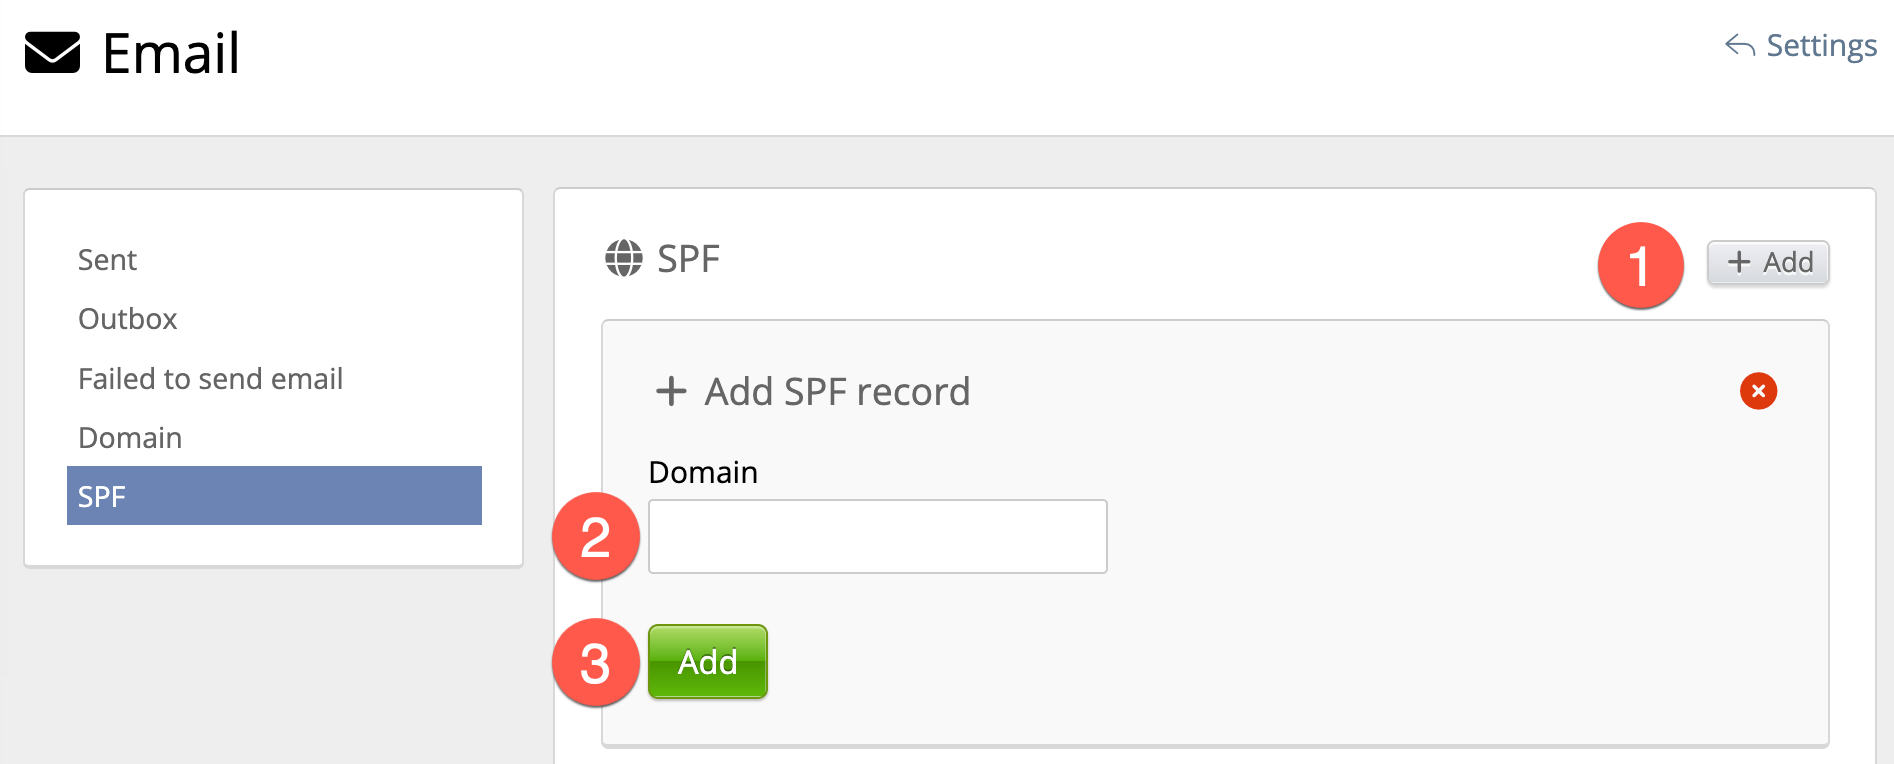Click the plus icon before Add SPF record
1894x764 pixels.
pyautogui.click(x=671, y=391)
